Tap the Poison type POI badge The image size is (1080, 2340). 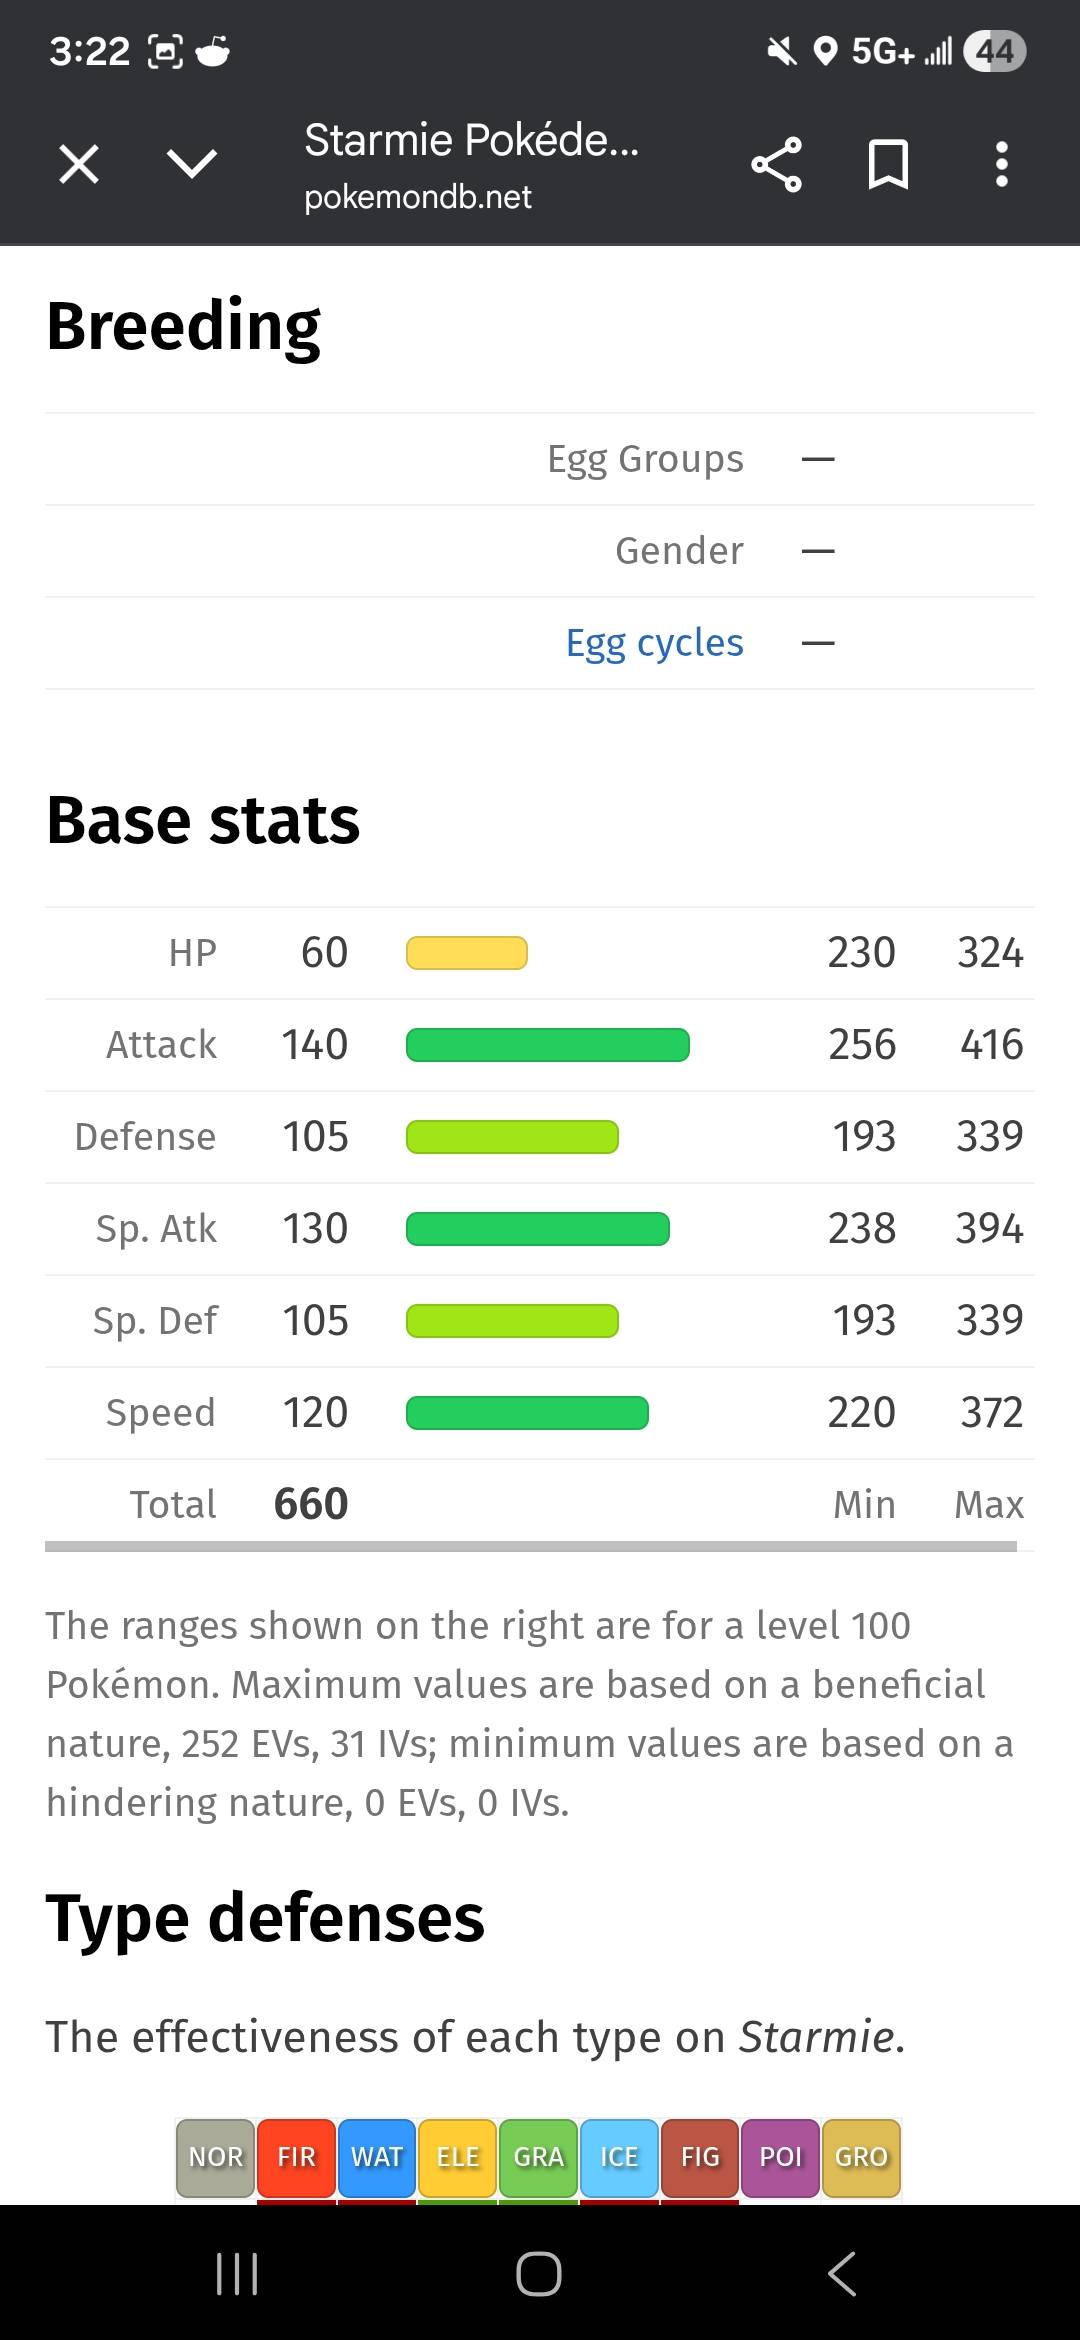(781, 2157)
